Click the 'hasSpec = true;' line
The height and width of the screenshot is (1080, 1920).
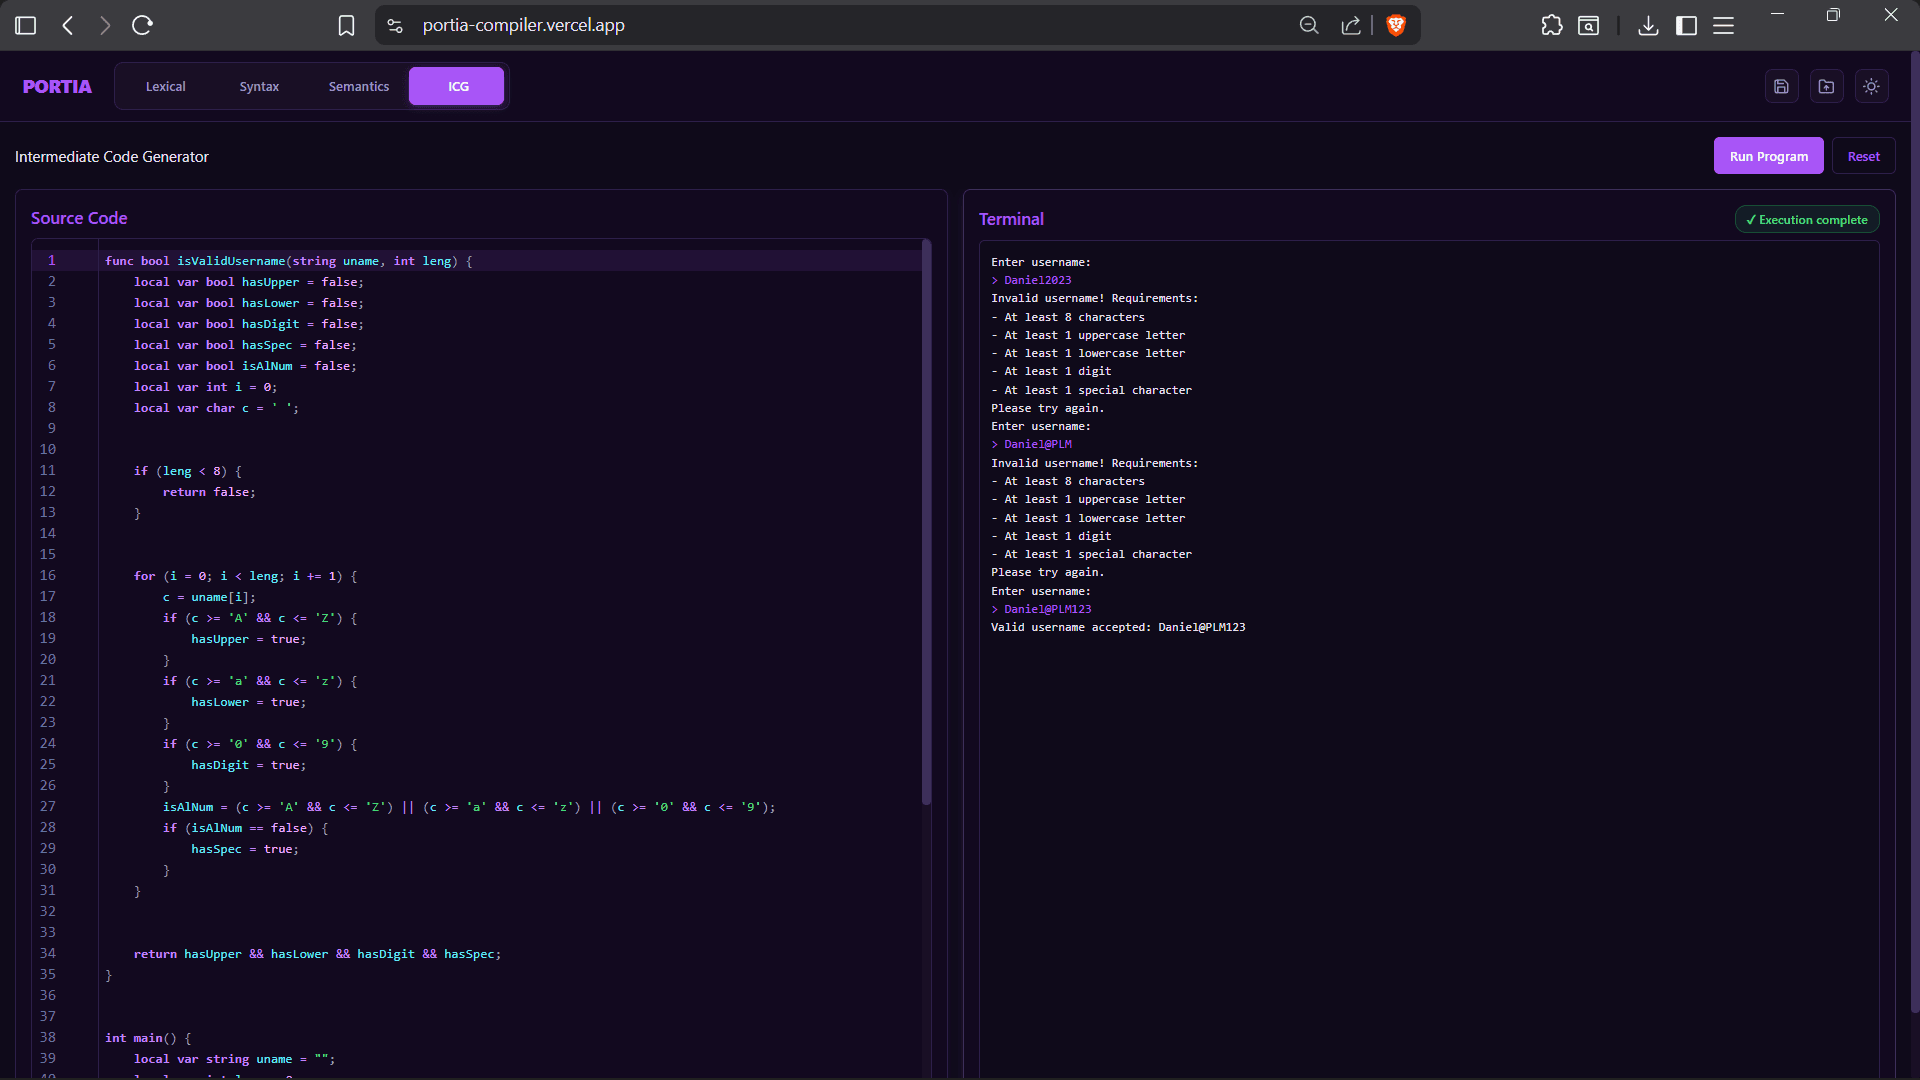point(245,849)
